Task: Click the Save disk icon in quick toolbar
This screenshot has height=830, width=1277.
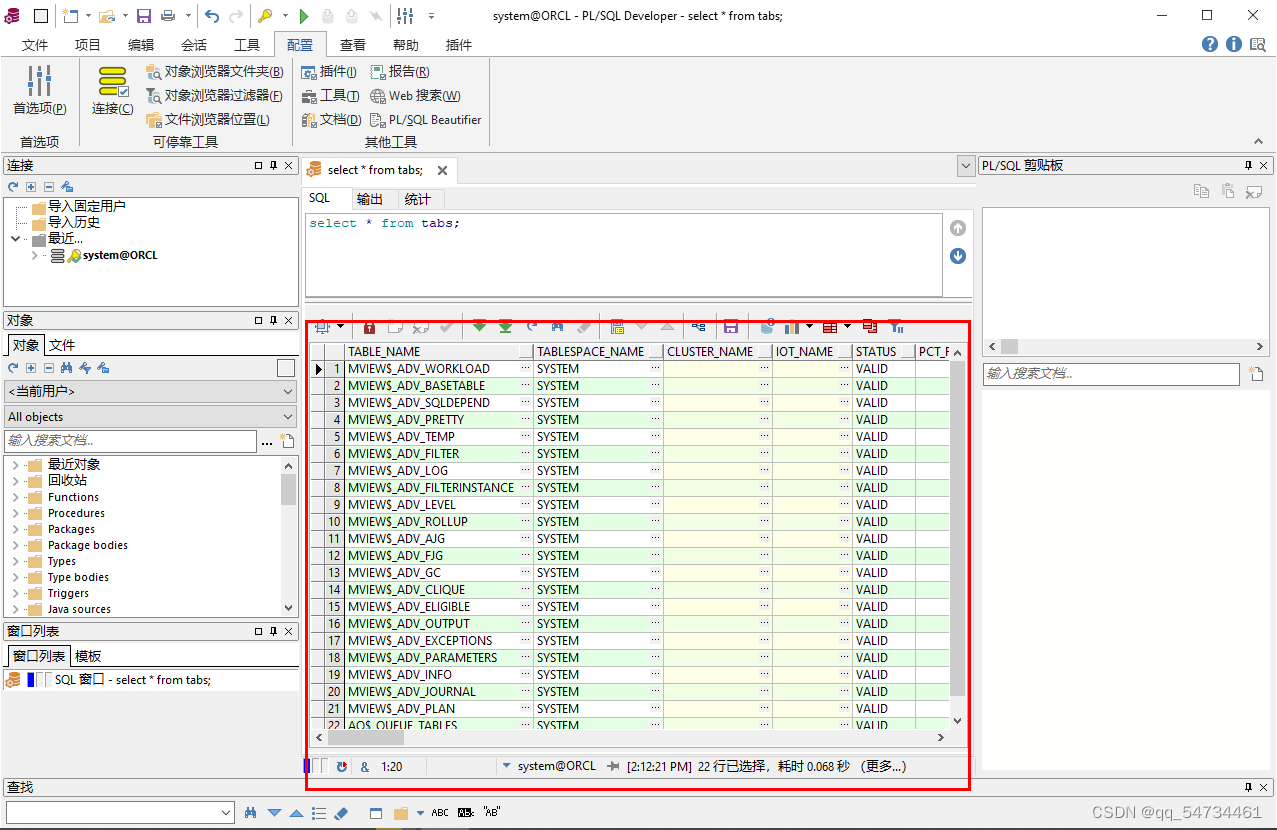Action: (x=144, y=15)
